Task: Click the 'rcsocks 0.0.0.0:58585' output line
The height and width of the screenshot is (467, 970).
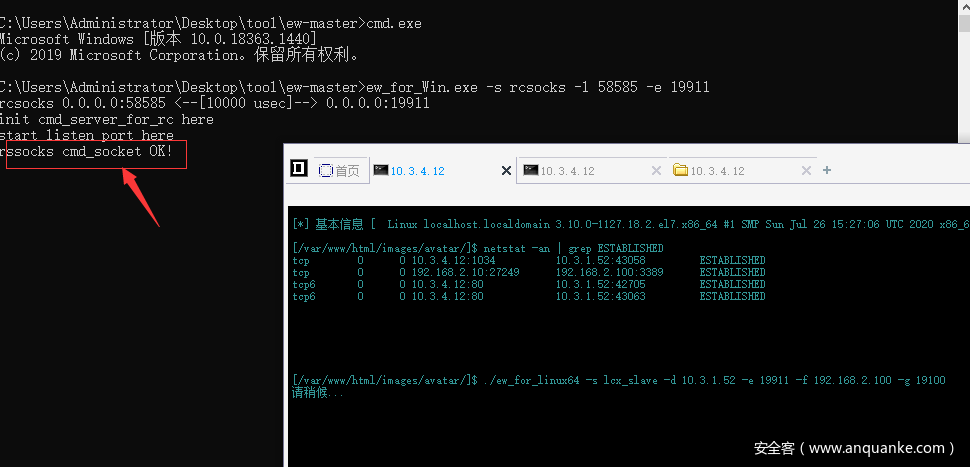Action: [x=214, y=103]
